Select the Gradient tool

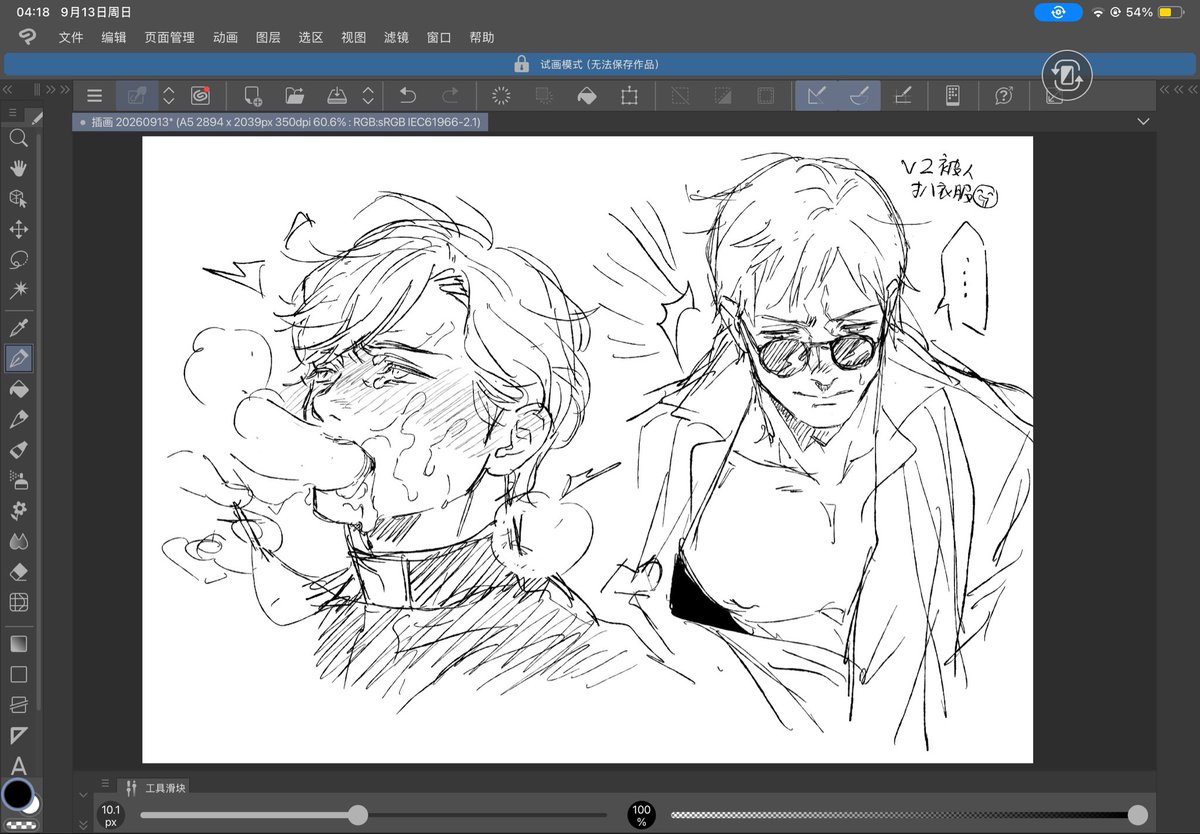pyautogui.click(x=18, y=644)
